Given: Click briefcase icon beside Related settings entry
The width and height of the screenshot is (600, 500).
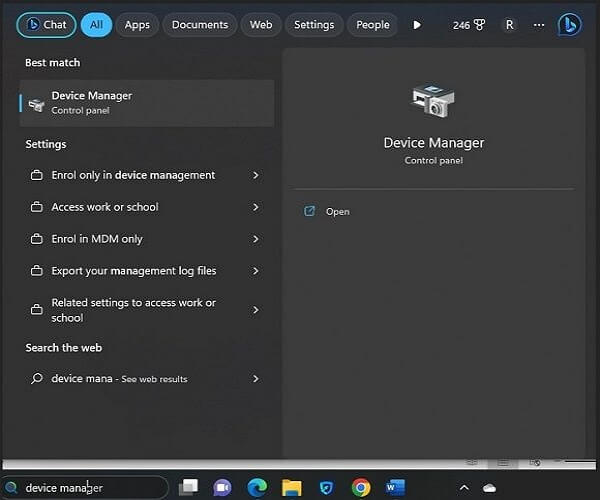Looking at the screenshot, I should point(37,309).
